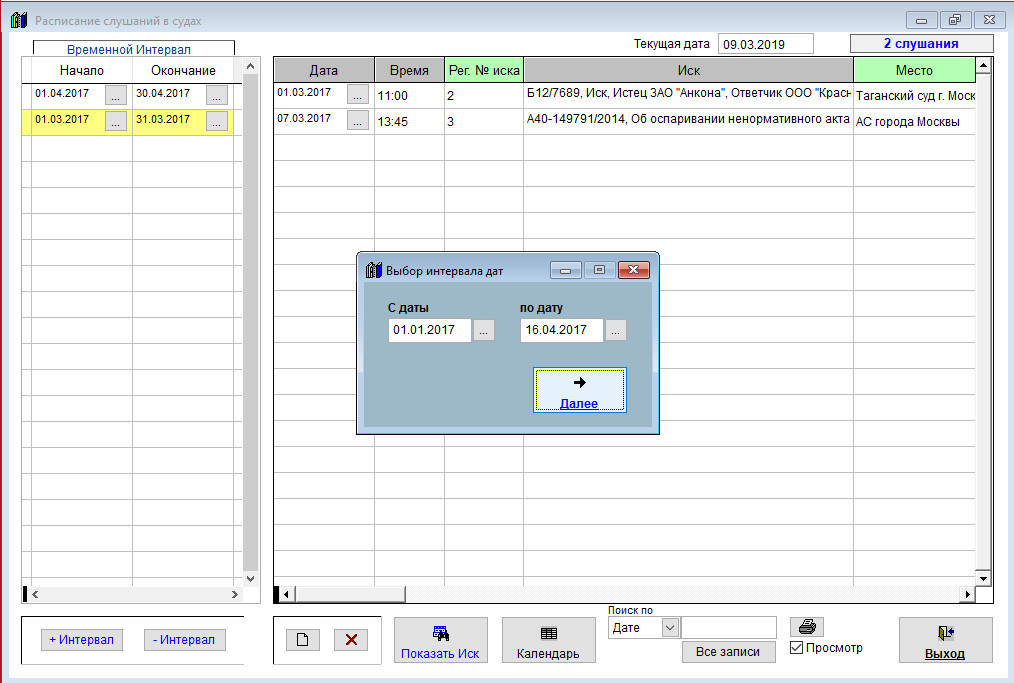
Task: Open date picker for С даты field
Action: coord(484,331)
